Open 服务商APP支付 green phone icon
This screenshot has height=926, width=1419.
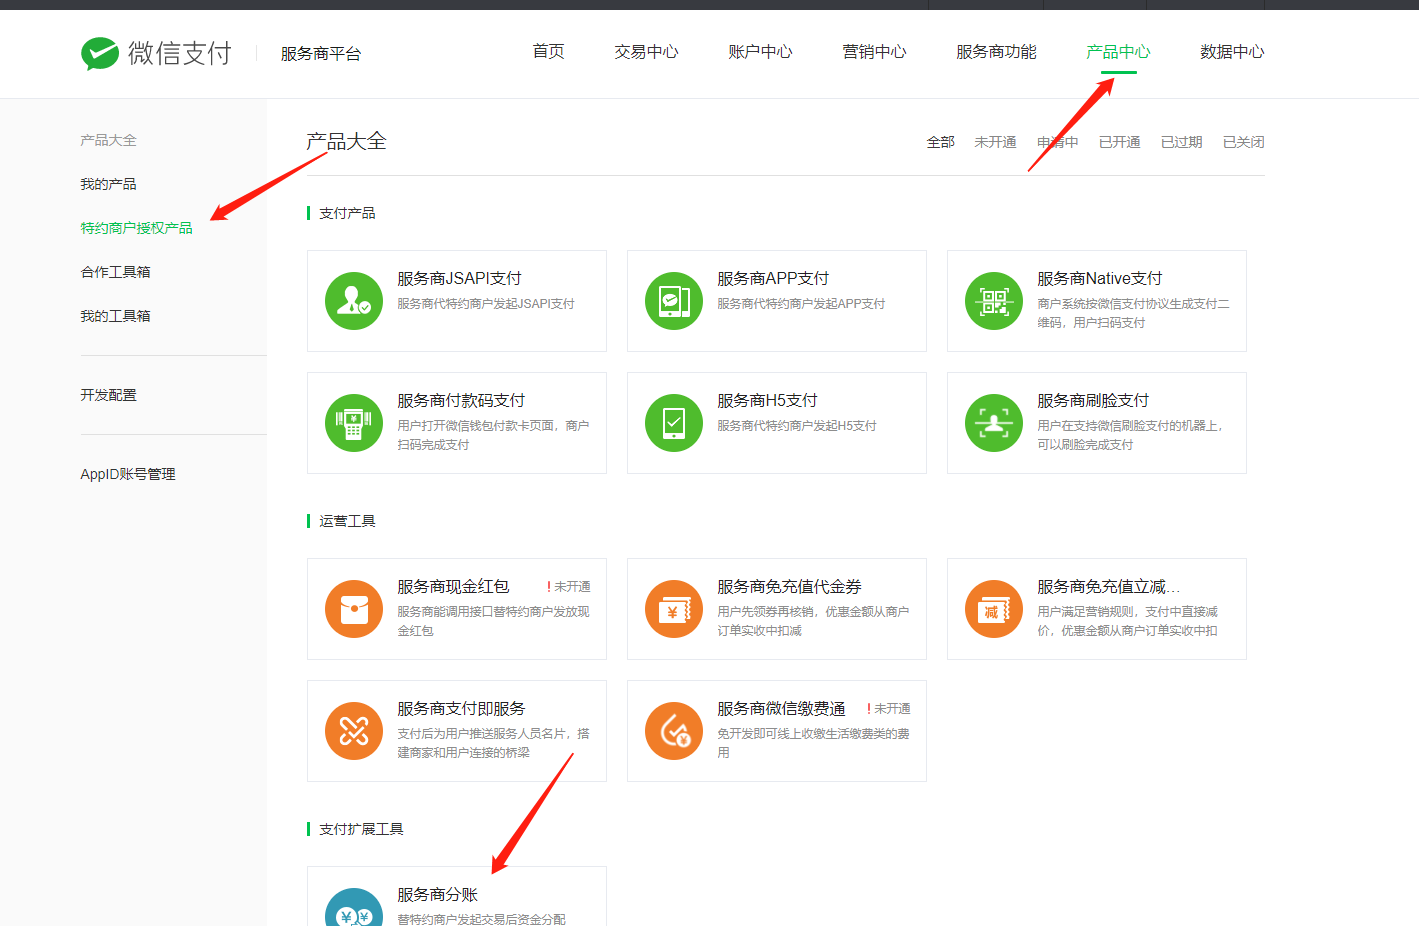coord(674,301)
